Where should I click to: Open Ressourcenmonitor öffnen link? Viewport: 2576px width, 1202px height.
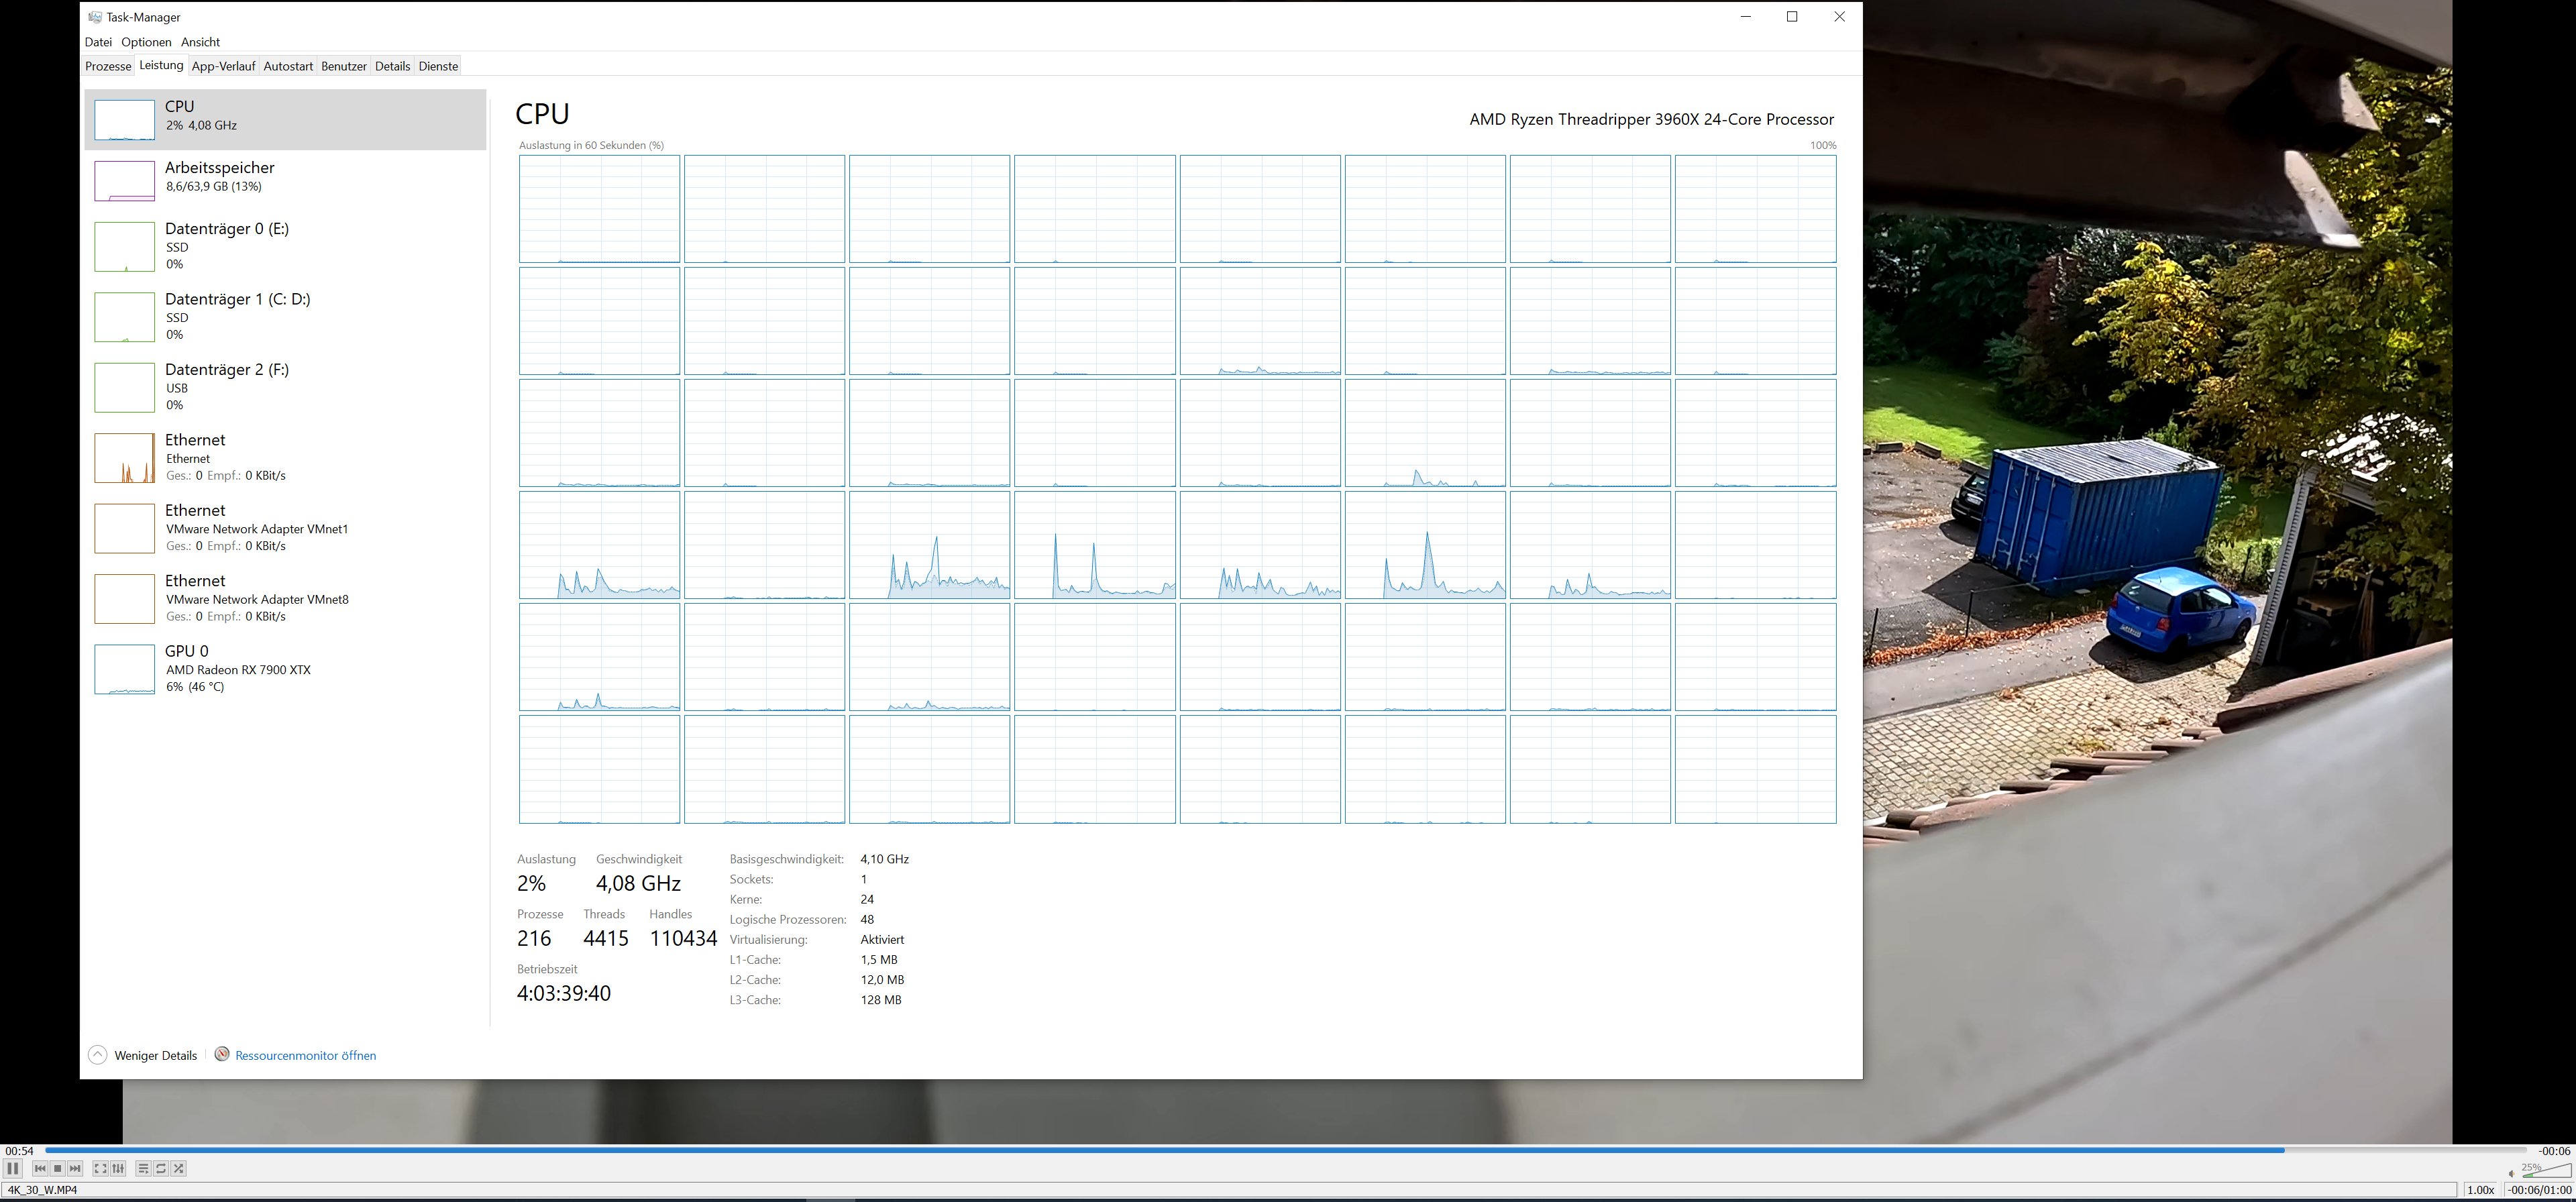click(x=305, y=1055)
